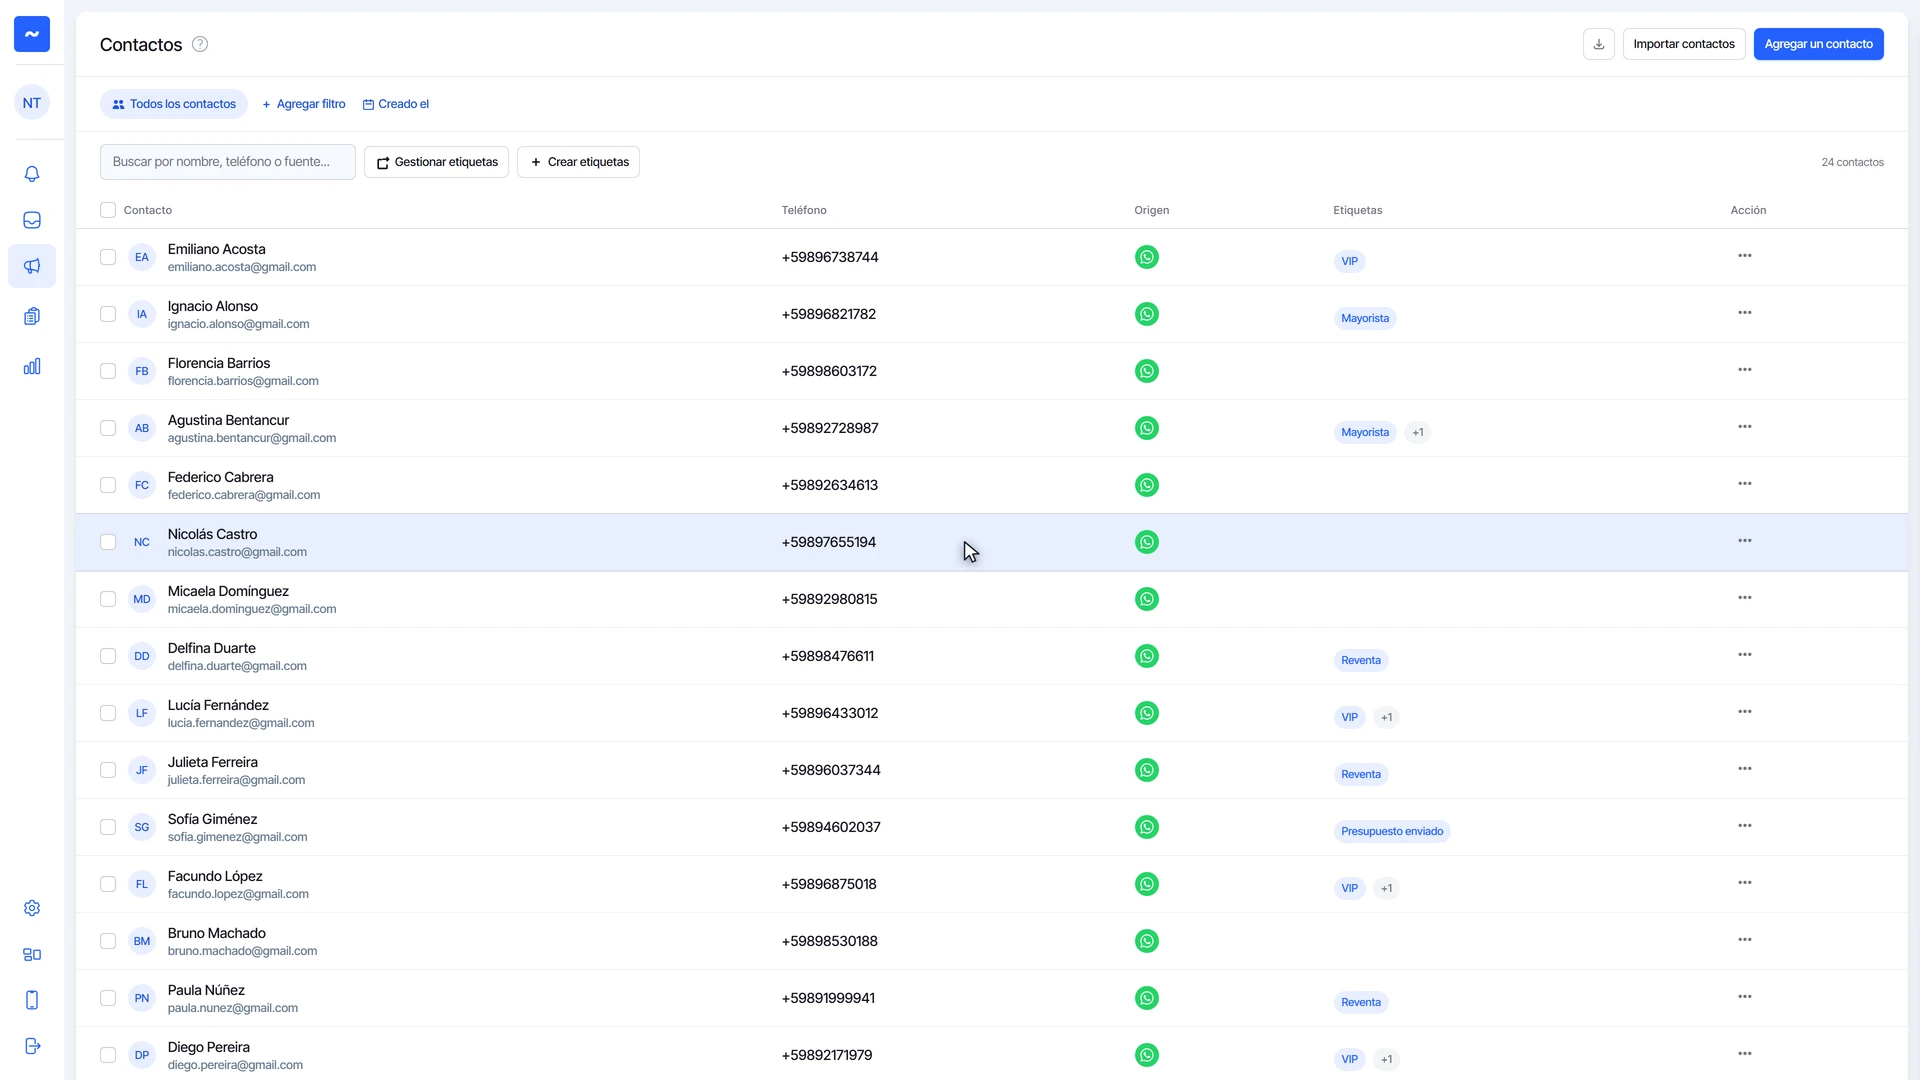Viewport: 1920px width, 1080px height.
Task: Open Julieta Ferreira contact name
Action: pos(213,762)
